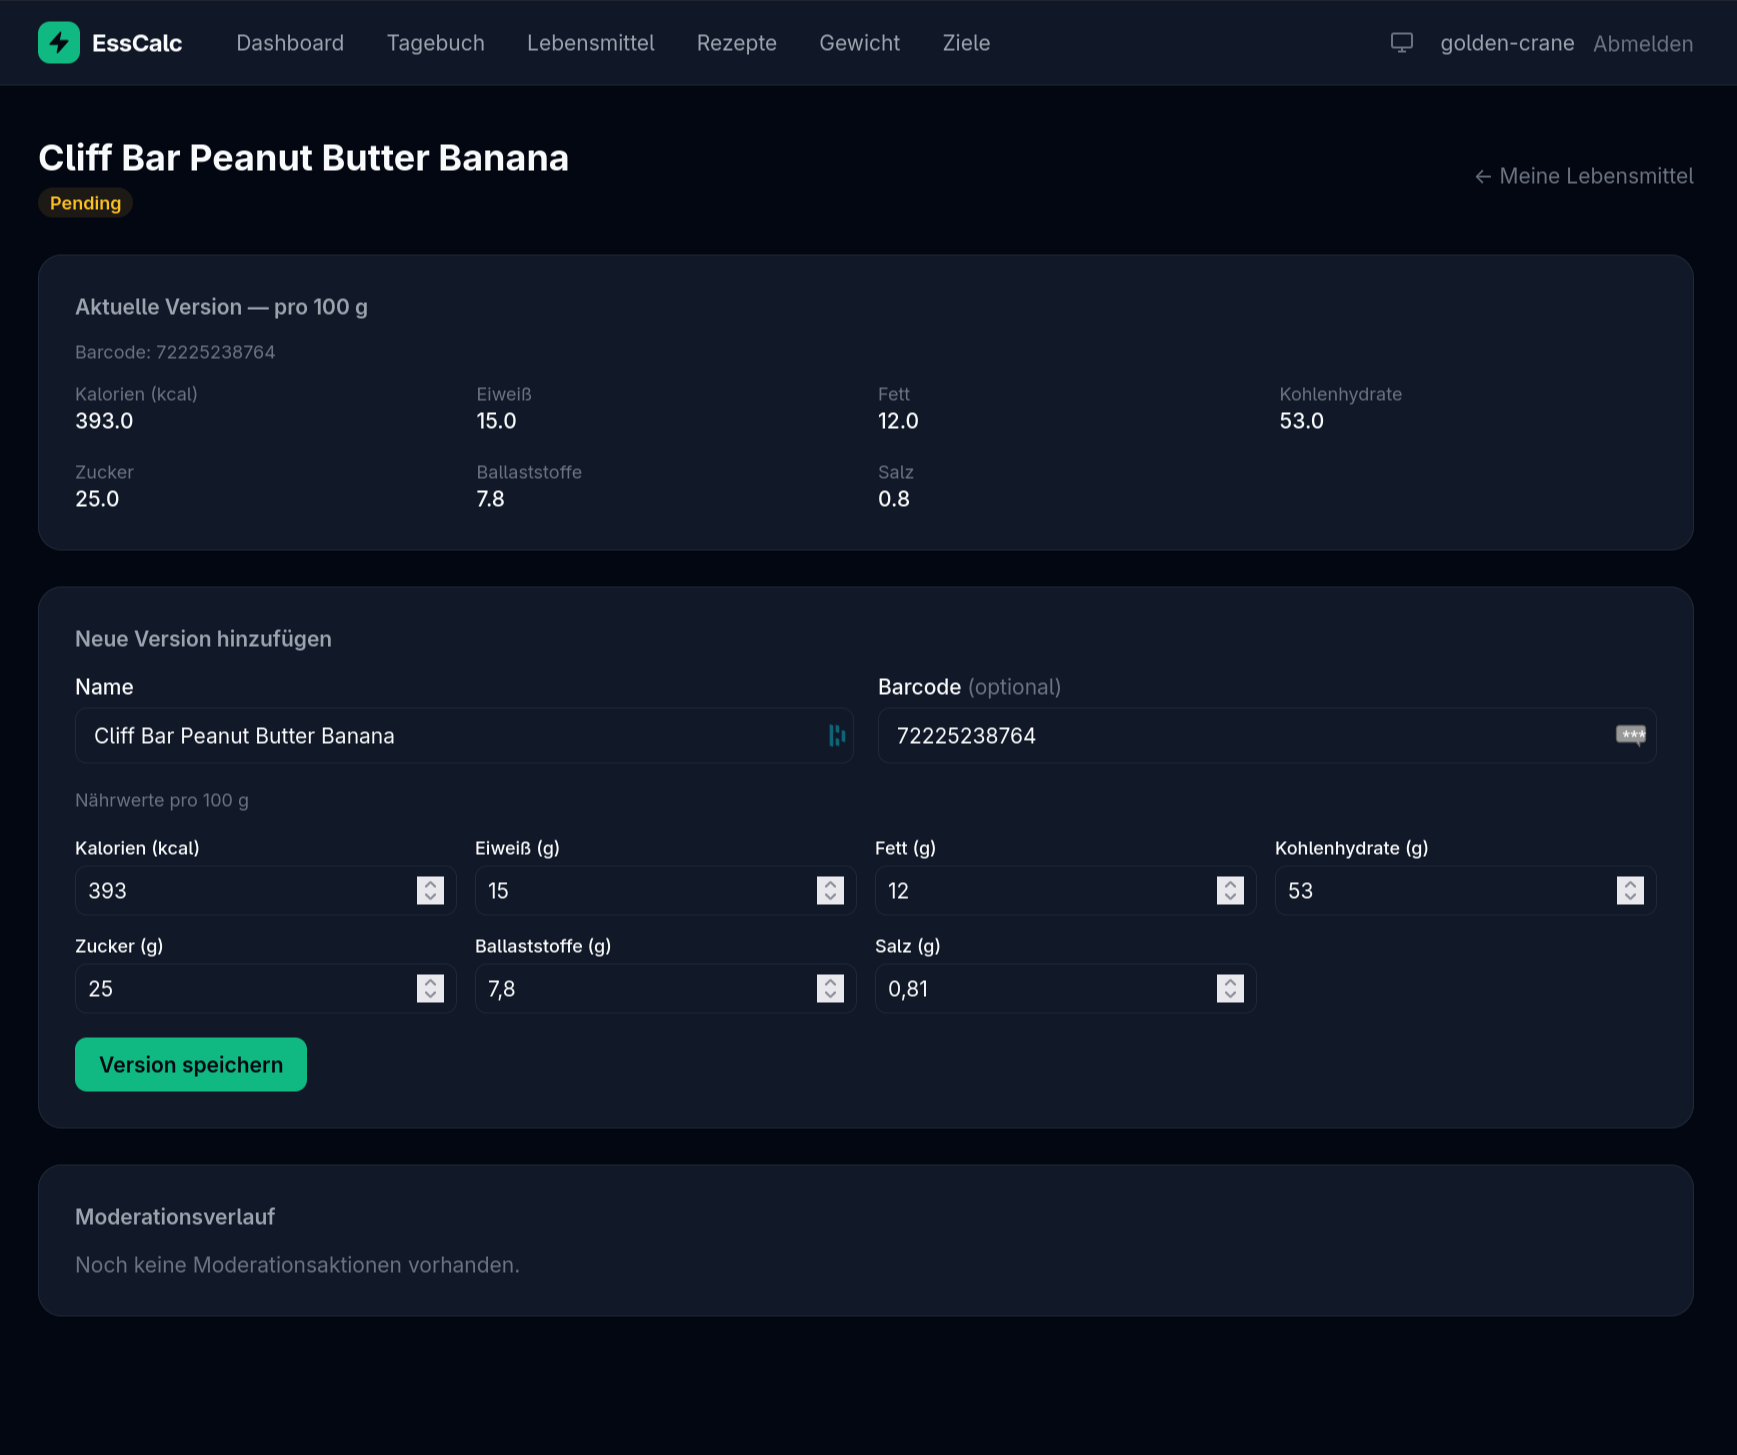Focus the Kohlenhydrate (g) input
The image size is (1737, 1455).
pos(1465,890)
